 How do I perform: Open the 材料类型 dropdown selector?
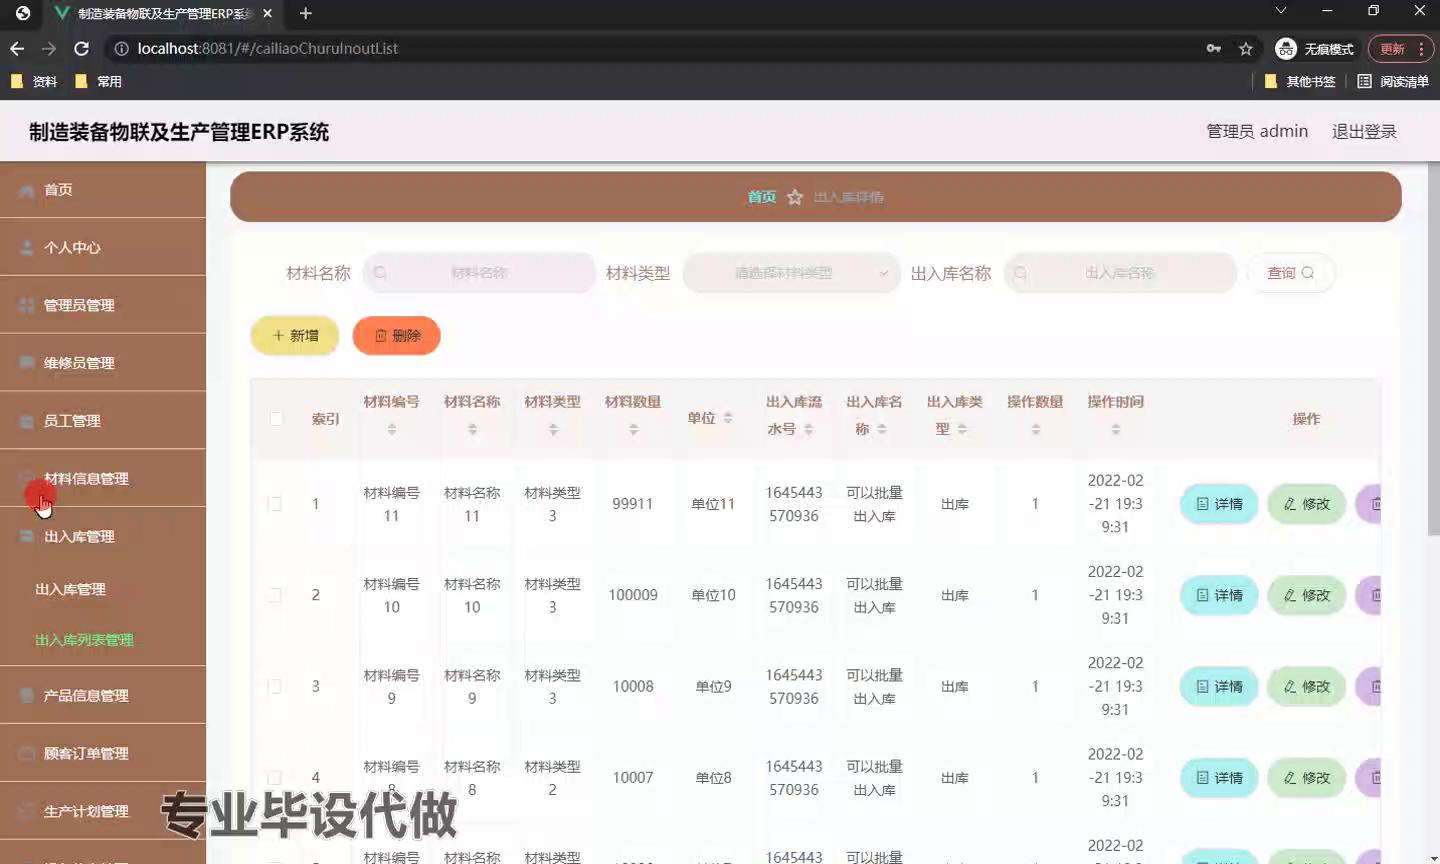[x=790, y=273]
